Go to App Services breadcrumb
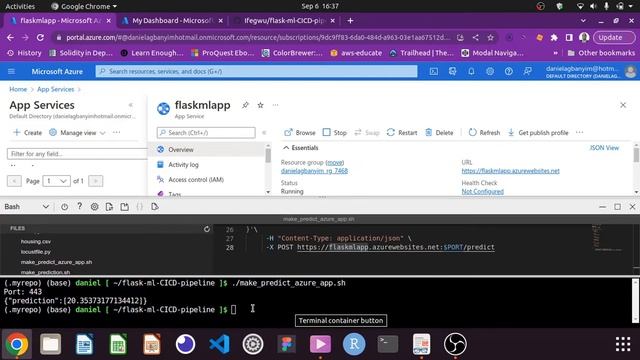Image resolution: width=640 pixels, height=360 pixels. point(56,89)
